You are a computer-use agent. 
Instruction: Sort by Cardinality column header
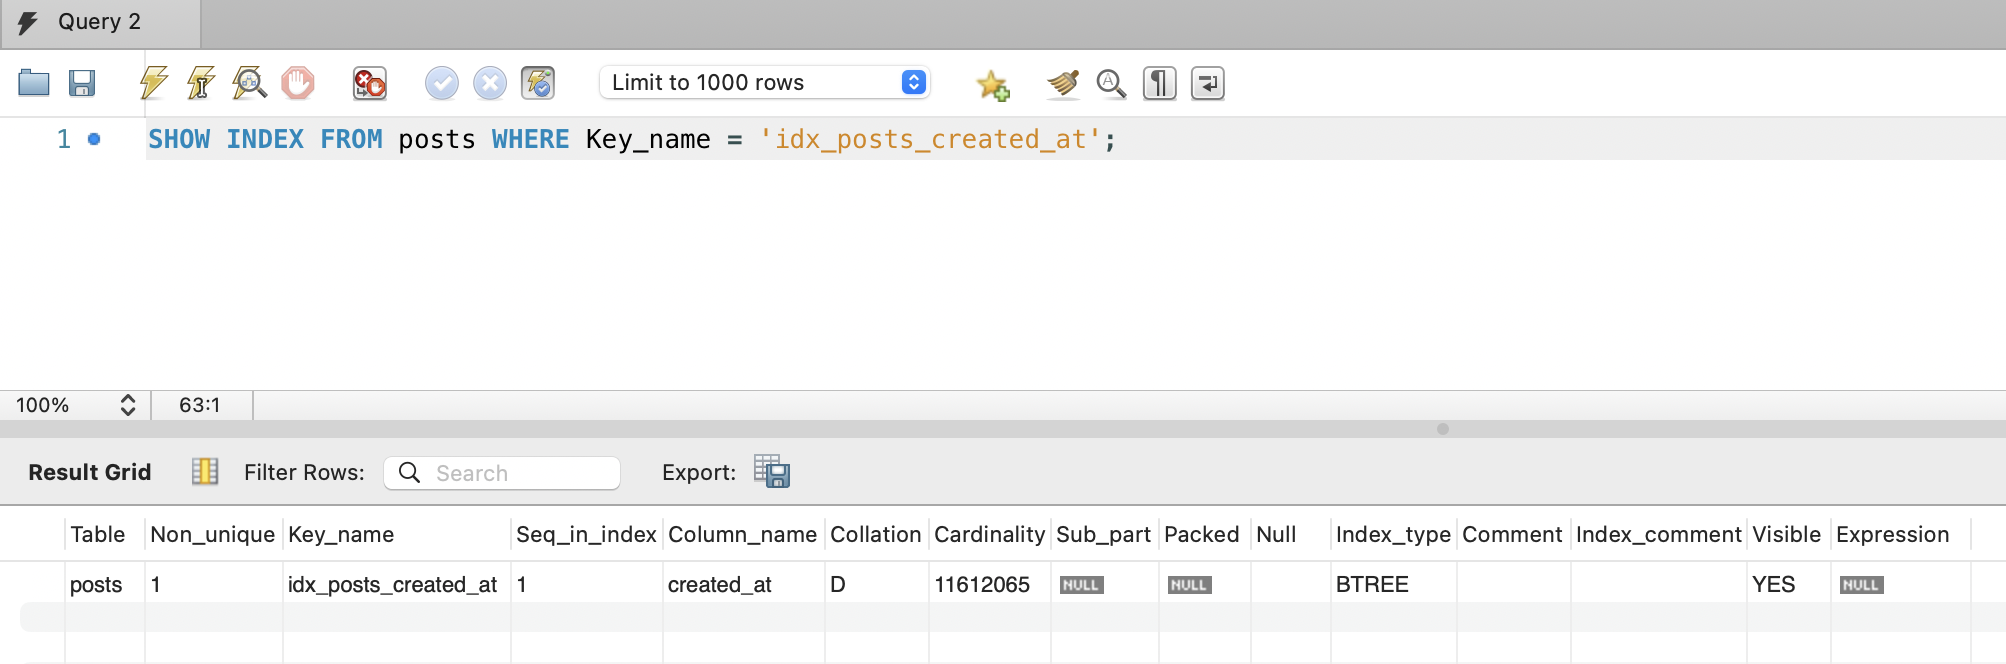point(989,534)
